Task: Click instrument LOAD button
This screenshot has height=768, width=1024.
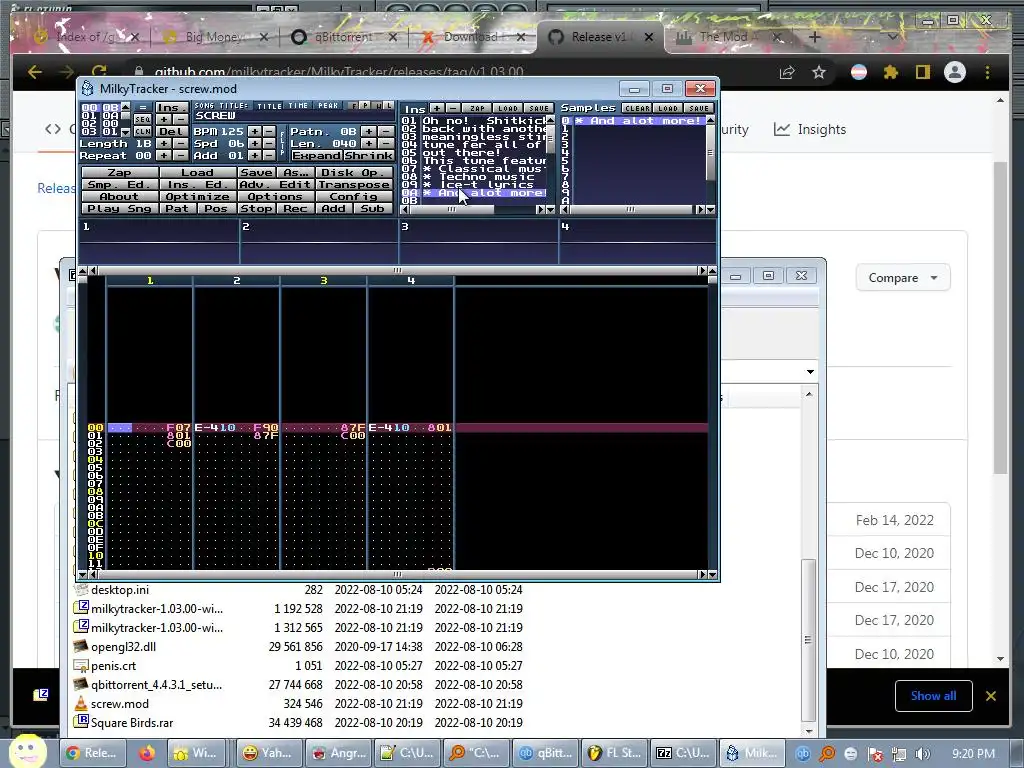Action: coord(507,108)
